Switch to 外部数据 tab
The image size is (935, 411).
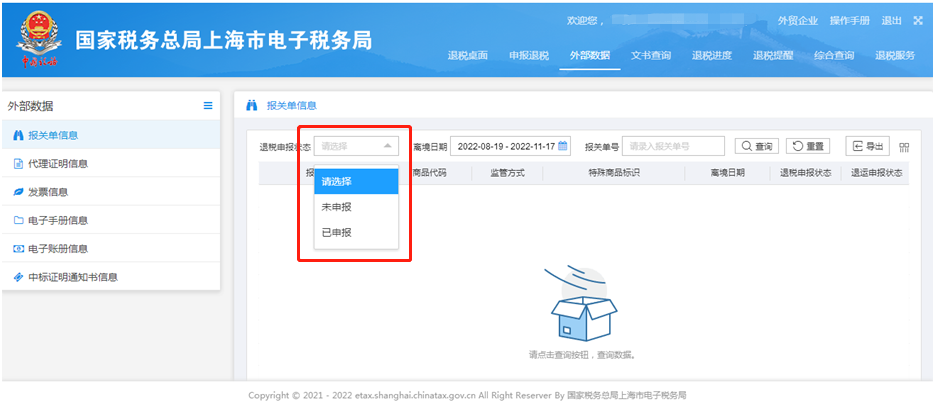click(x=590, y=55)
